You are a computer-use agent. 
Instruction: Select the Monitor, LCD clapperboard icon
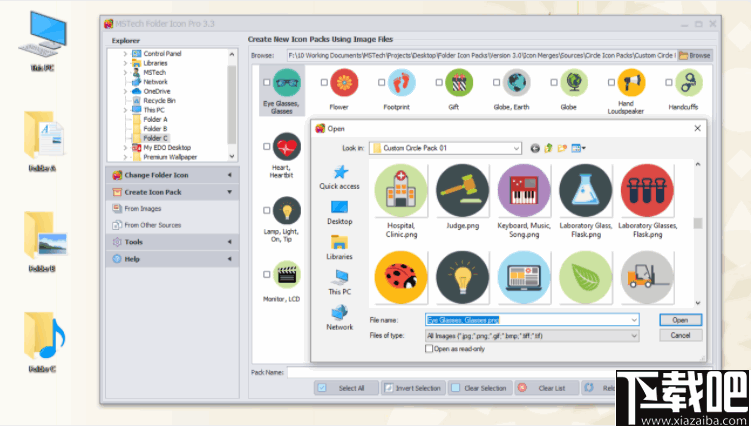(286, 275)
